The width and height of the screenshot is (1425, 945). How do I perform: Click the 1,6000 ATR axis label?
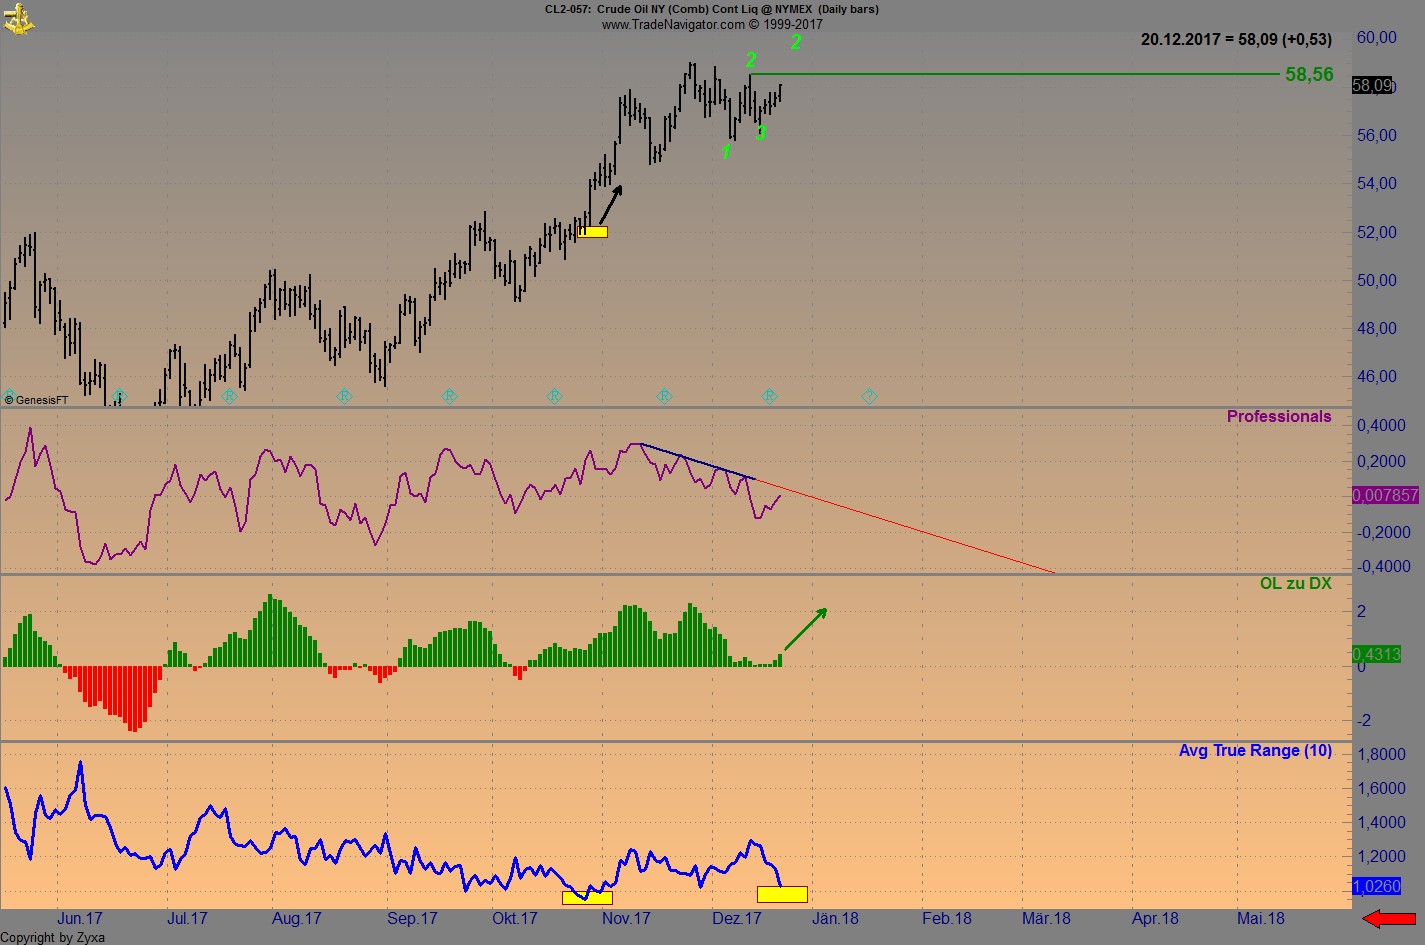click(1381, 788)
